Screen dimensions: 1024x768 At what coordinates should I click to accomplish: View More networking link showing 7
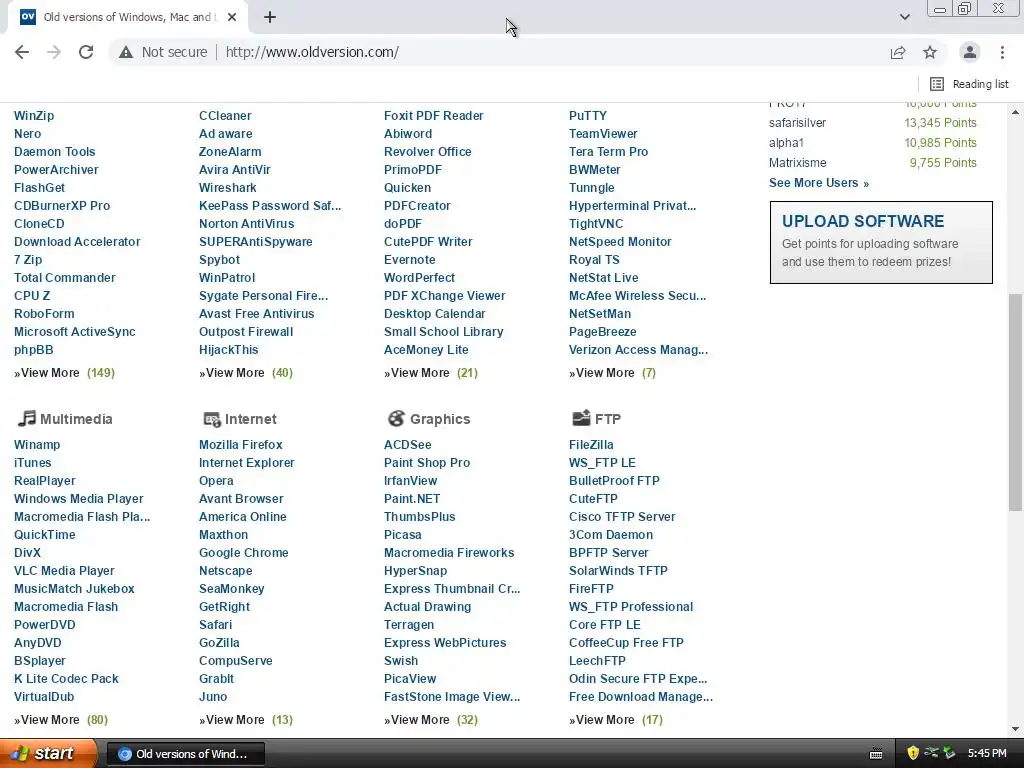(x=612, y=373)
